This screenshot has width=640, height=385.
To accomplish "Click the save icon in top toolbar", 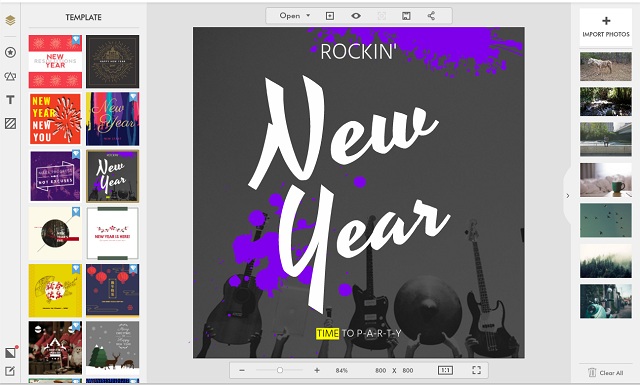I will pyautogui.click(x=406, y=16).
